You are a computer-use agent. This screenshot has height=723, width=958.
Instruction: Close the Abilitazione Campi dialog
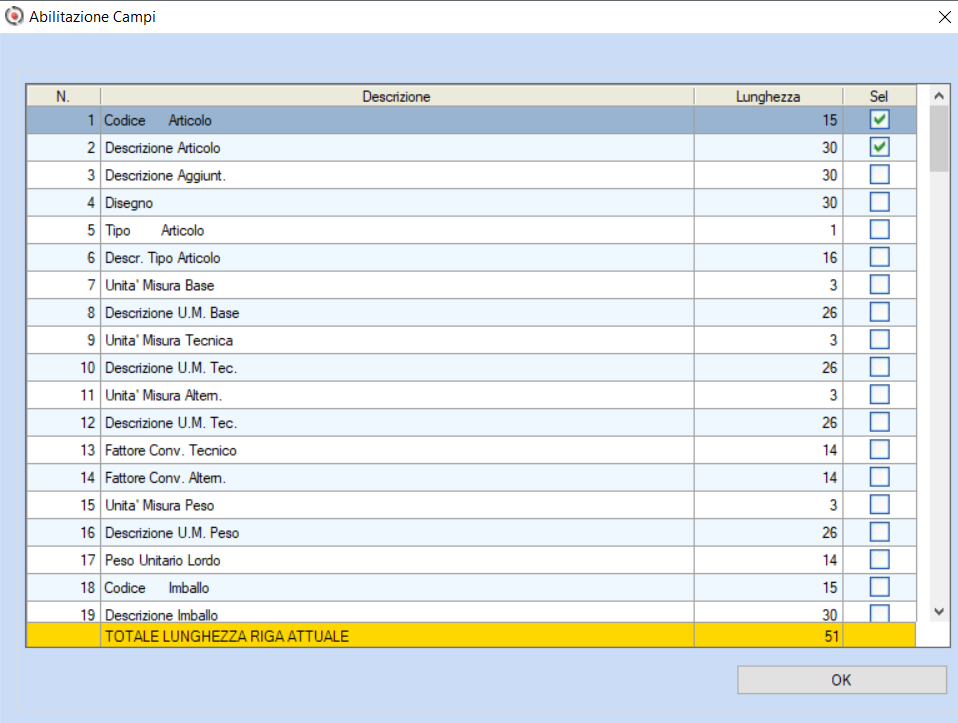pyautogui.click(x=944, y=17)
